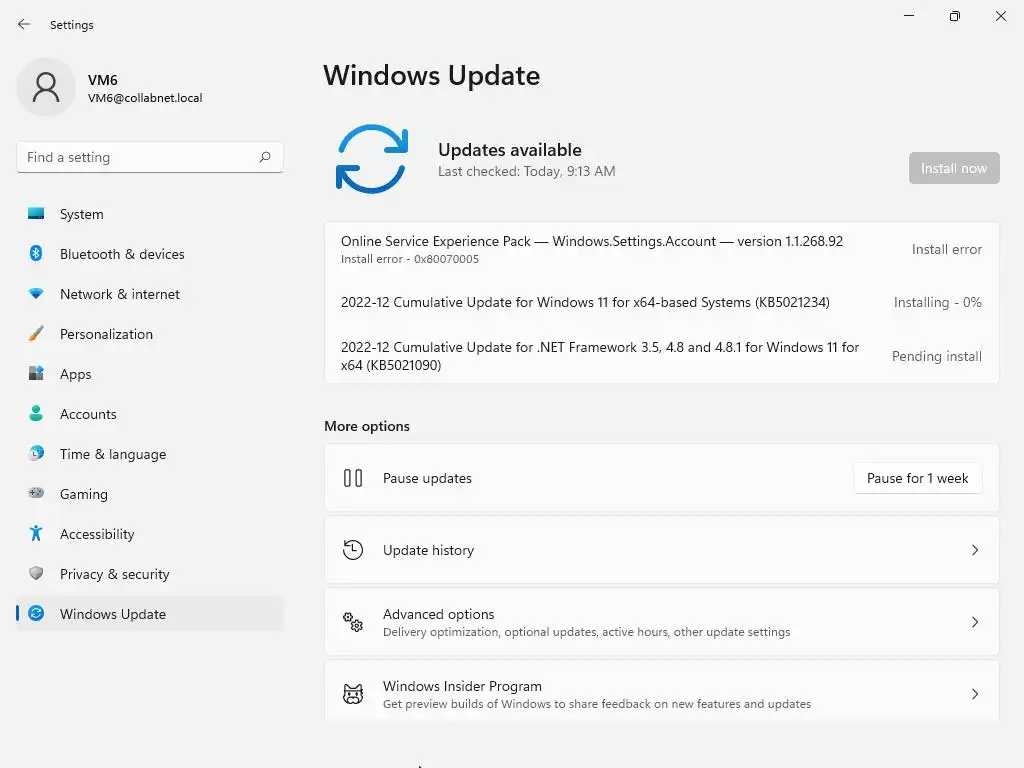Expand Windows Insider Program chevron
1024x768 pixels.
[x=974, y=694]
